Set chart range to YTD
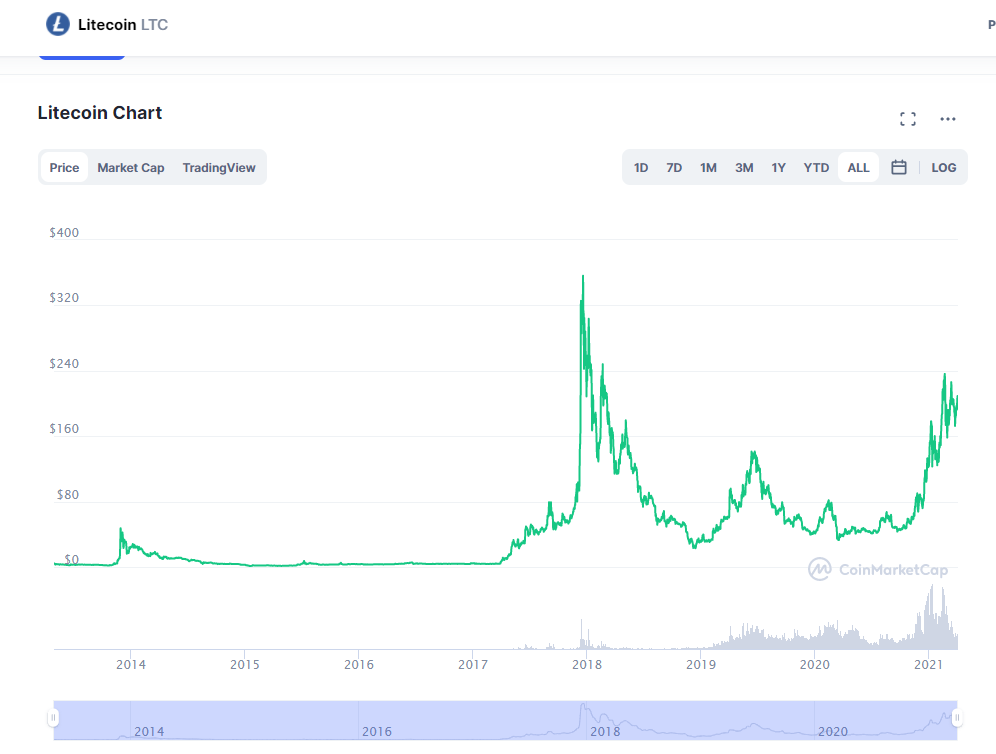Image resolution: width=996 pixels, height=754 pixels. 816,168
